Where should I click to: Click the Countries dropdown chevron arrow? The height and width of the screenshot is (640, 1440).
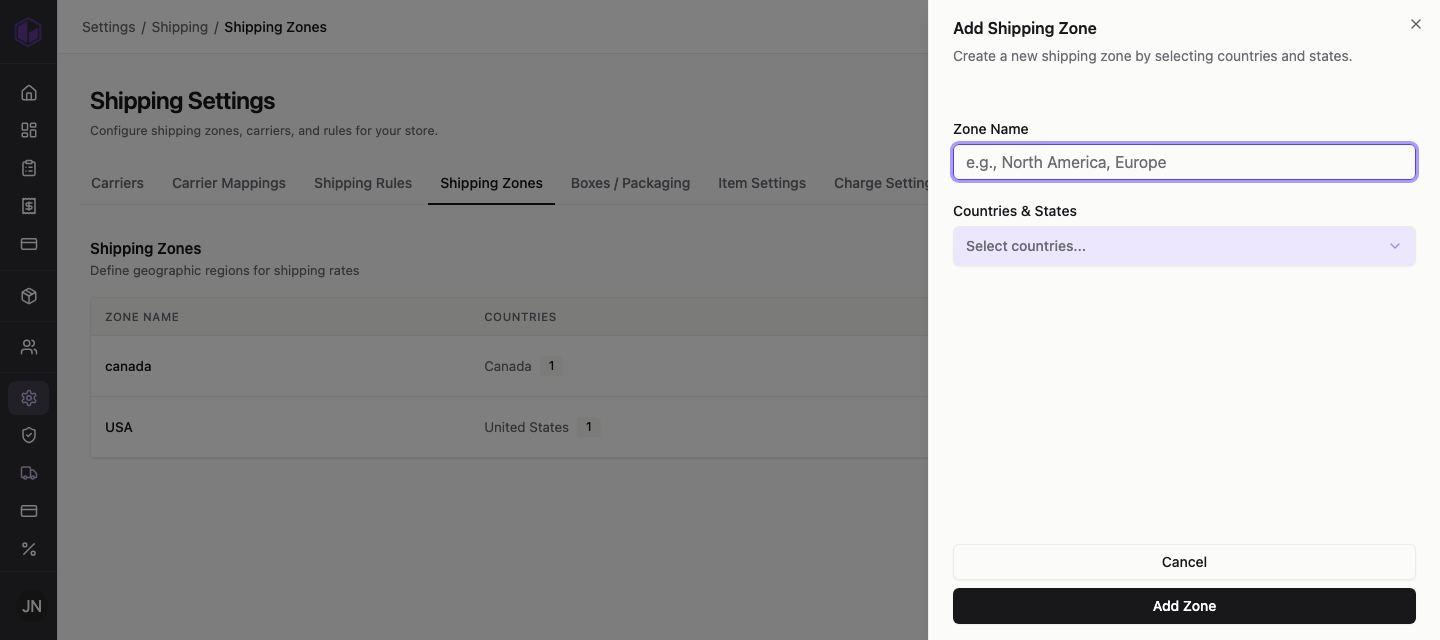coord(1394,246)
